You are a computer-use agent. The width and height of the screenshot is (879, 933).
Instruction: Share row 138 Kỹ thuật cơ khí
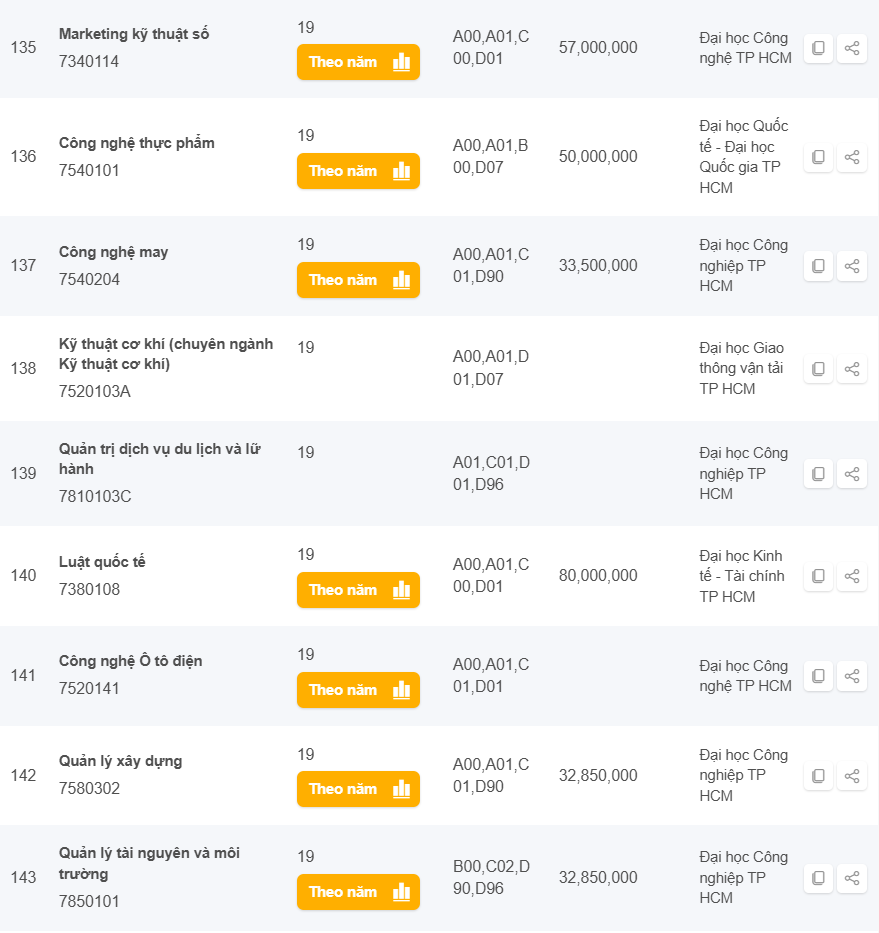click(x=852, y=369)
